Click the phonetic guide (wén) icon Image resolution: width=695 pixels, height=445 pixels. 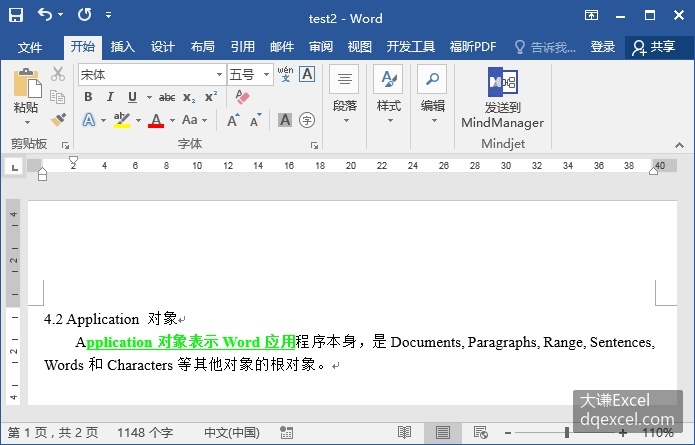coord(285,74)
